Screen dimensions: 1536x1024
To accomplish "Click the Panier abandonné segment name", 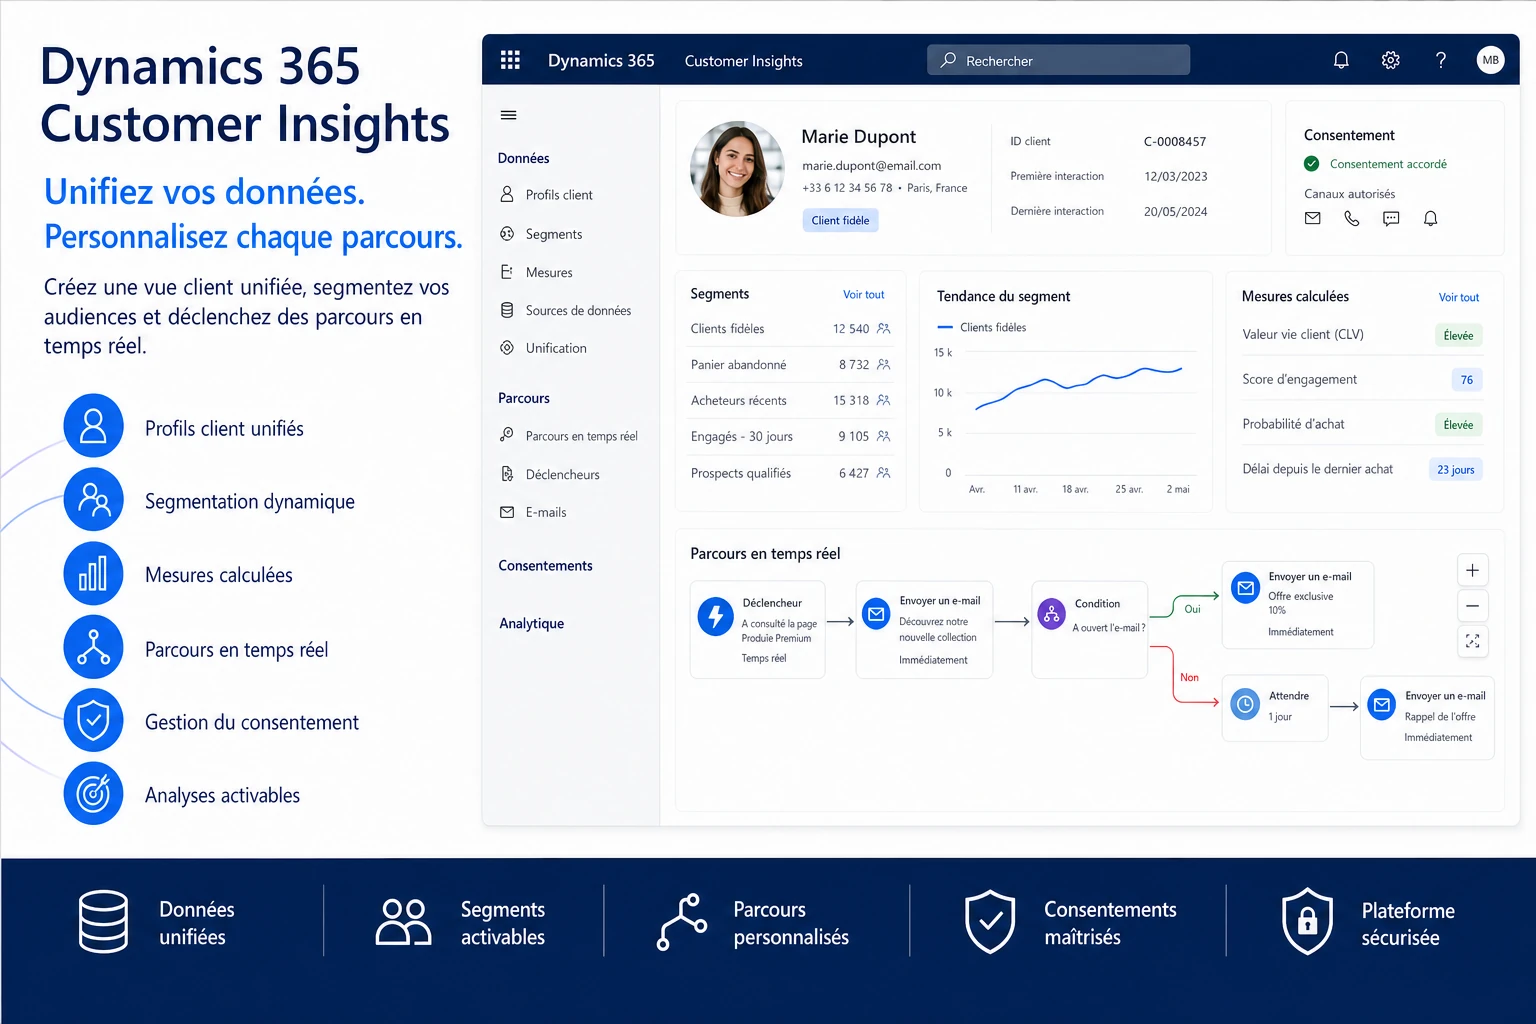I will pos(738,365).
